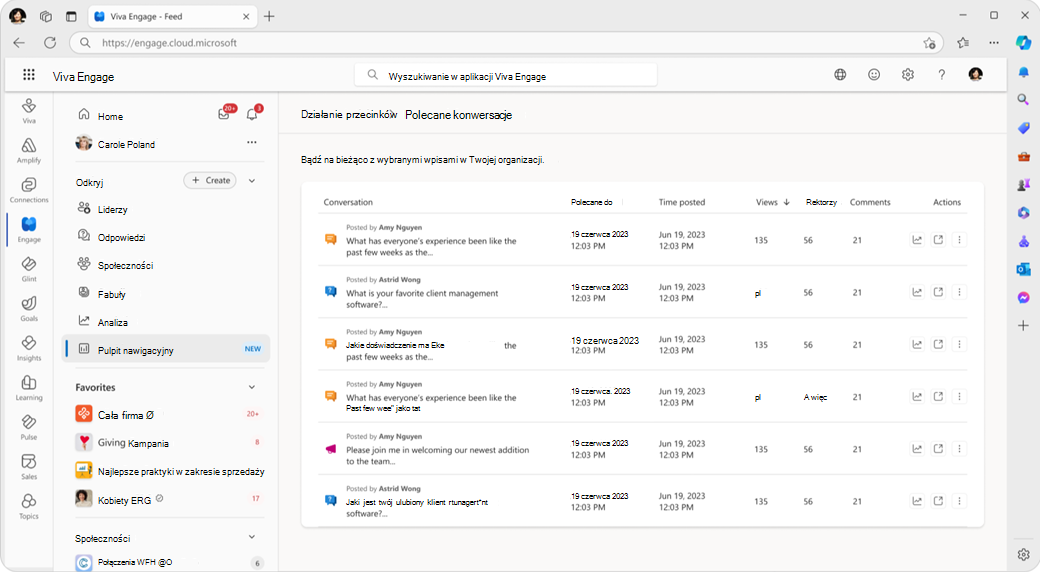Open the help question mark icon
The image size is (1040, 572).
tap(942, 74)
